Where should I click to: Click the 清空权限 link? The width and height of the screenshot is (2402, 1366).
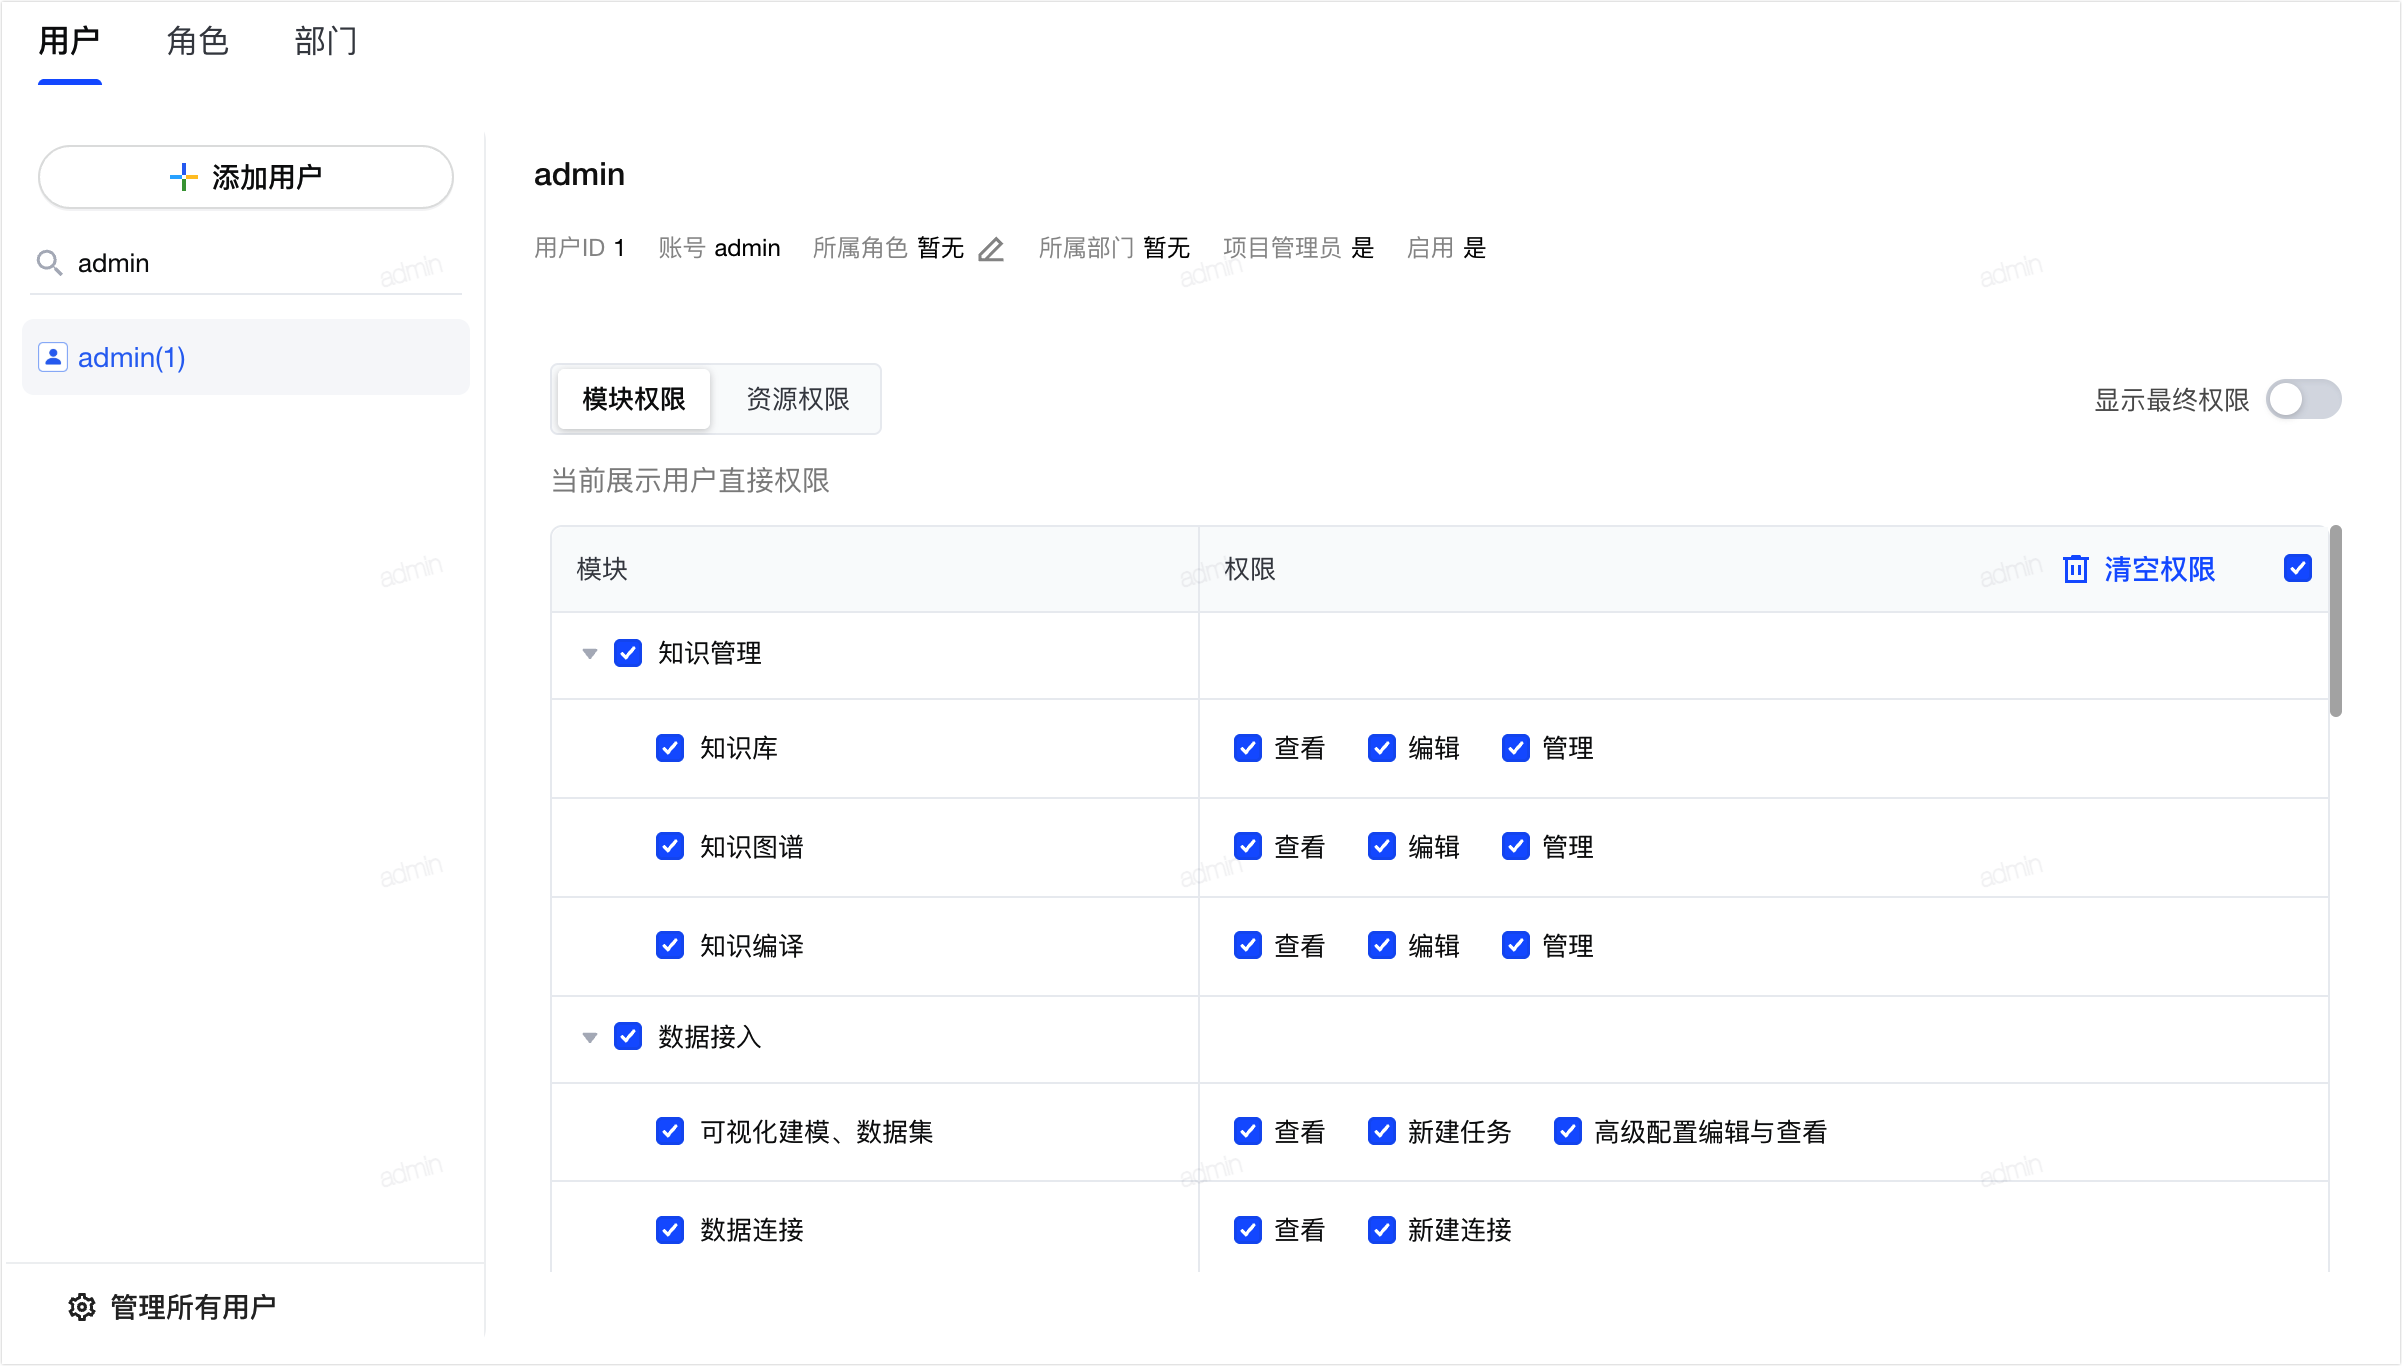2159,569
